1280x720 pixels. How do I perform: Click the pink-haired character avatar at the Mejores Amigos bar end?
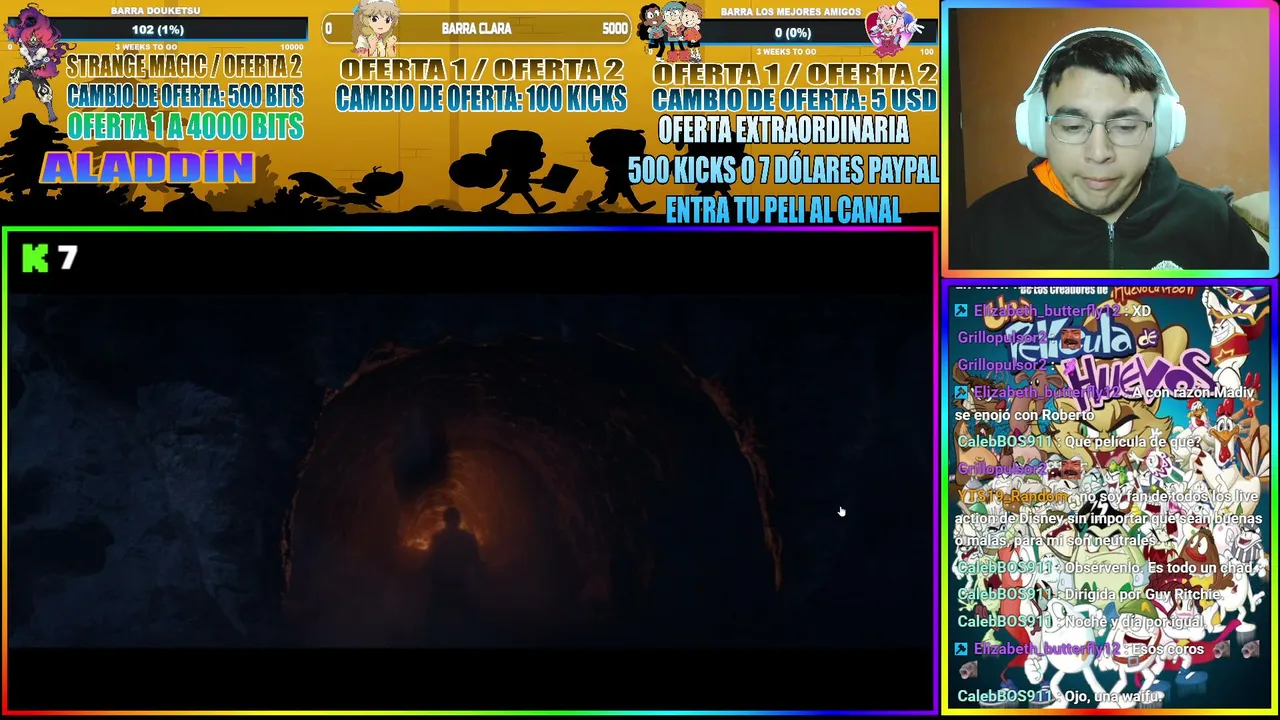point(895,30)
